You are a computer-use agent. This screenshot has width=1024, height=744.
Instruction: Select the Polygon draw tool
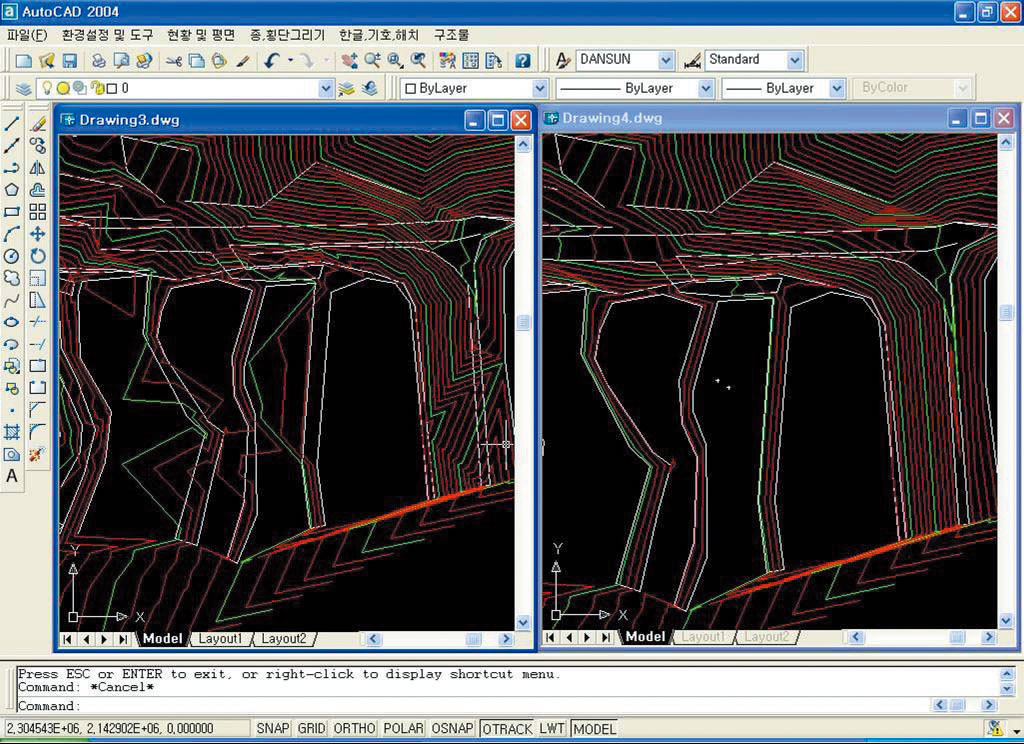coord(12,190)
